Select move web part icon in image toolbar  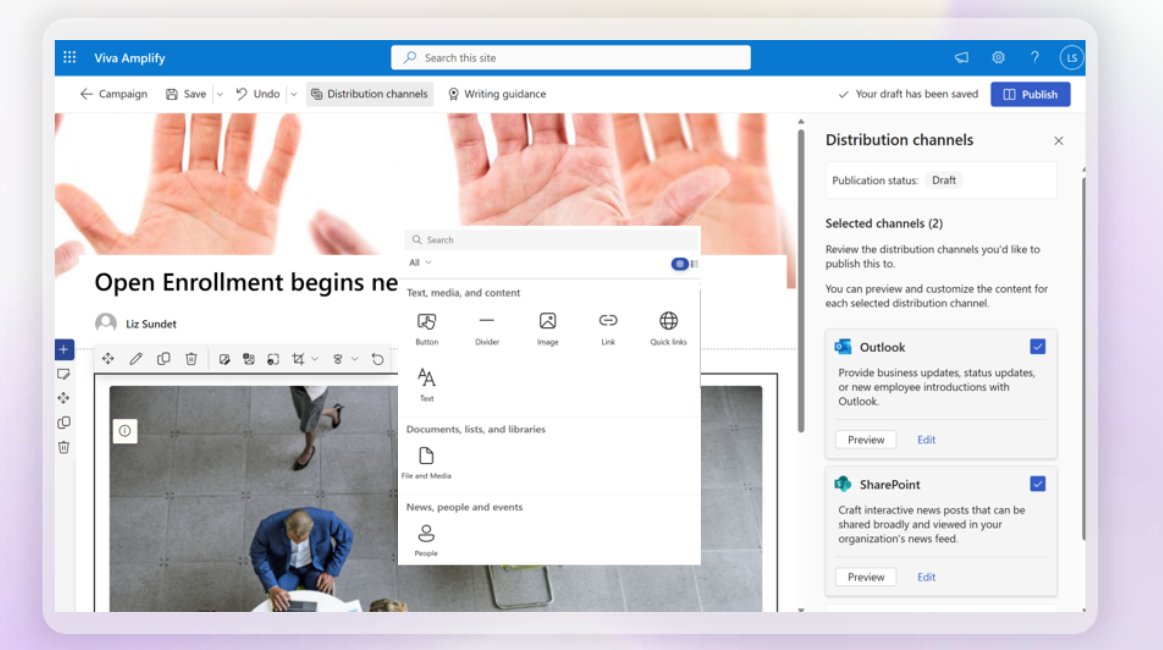click(x=108, y=359)
